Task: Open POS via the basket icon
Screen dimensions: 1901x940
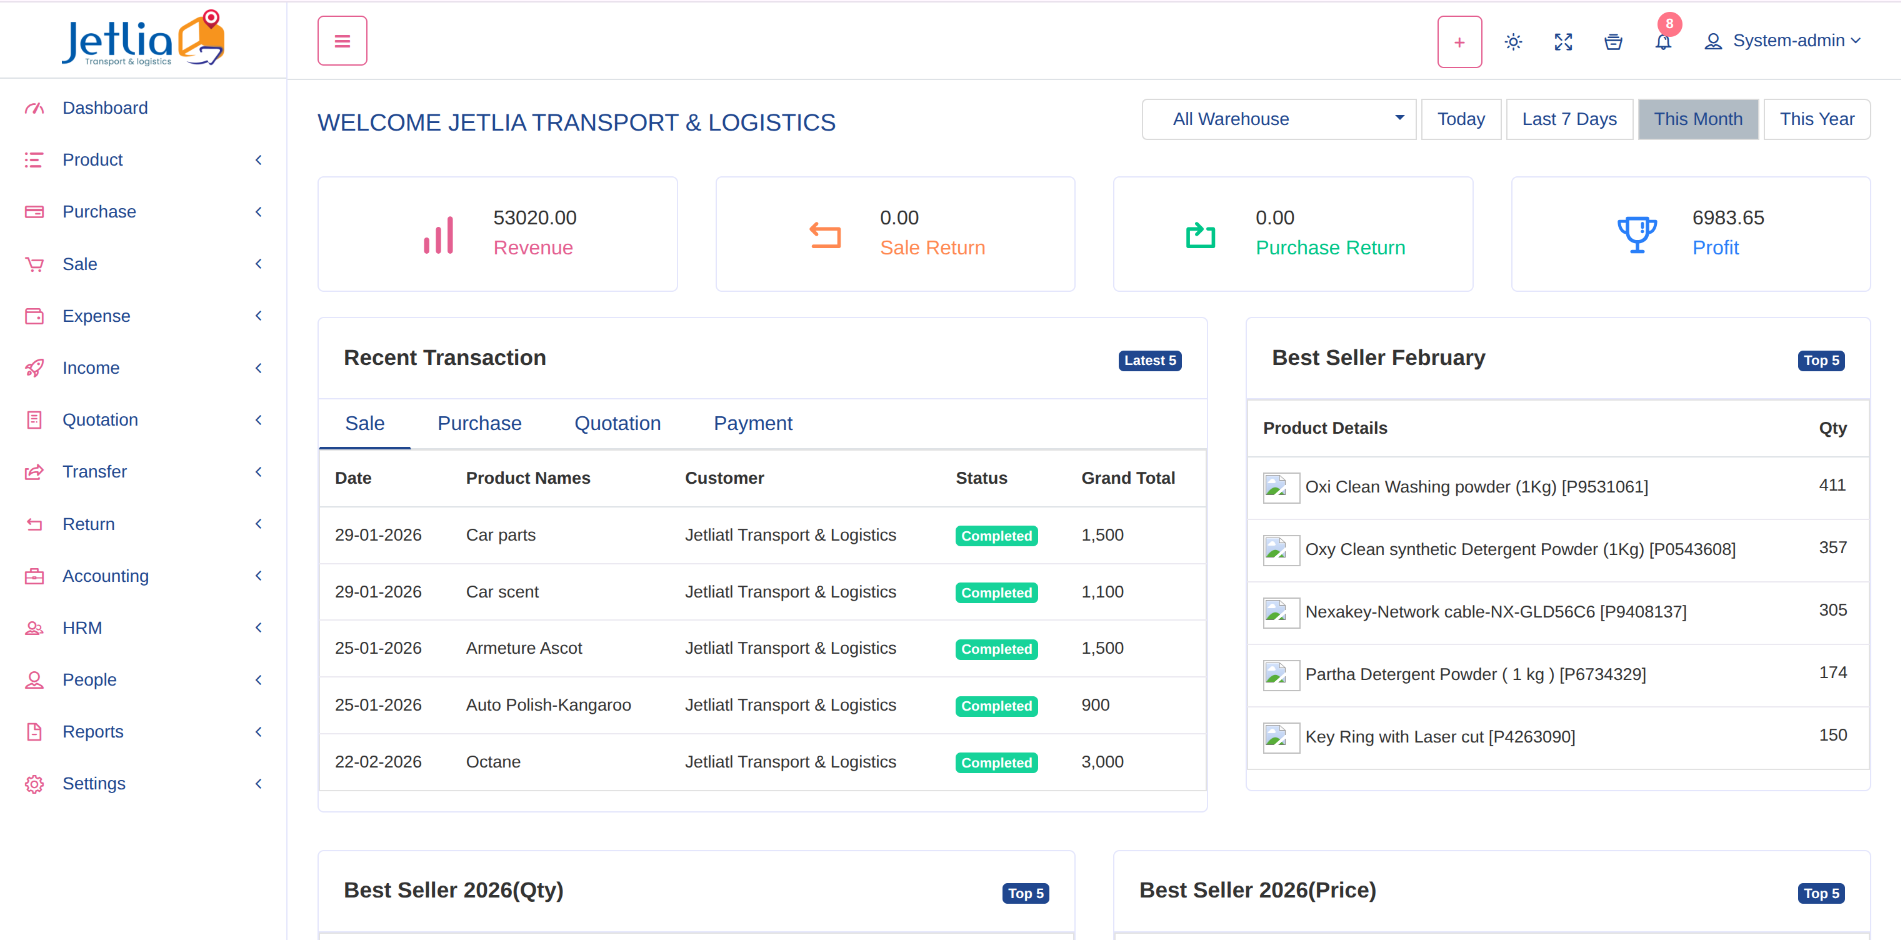Action: click(x=1613, y=41)
